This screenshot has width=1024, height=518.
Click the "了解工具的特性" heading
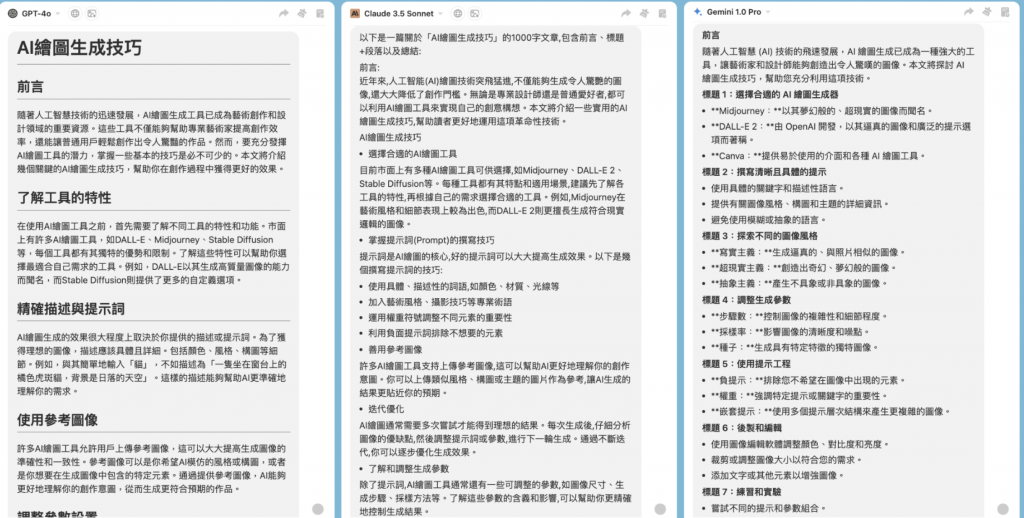64,198
